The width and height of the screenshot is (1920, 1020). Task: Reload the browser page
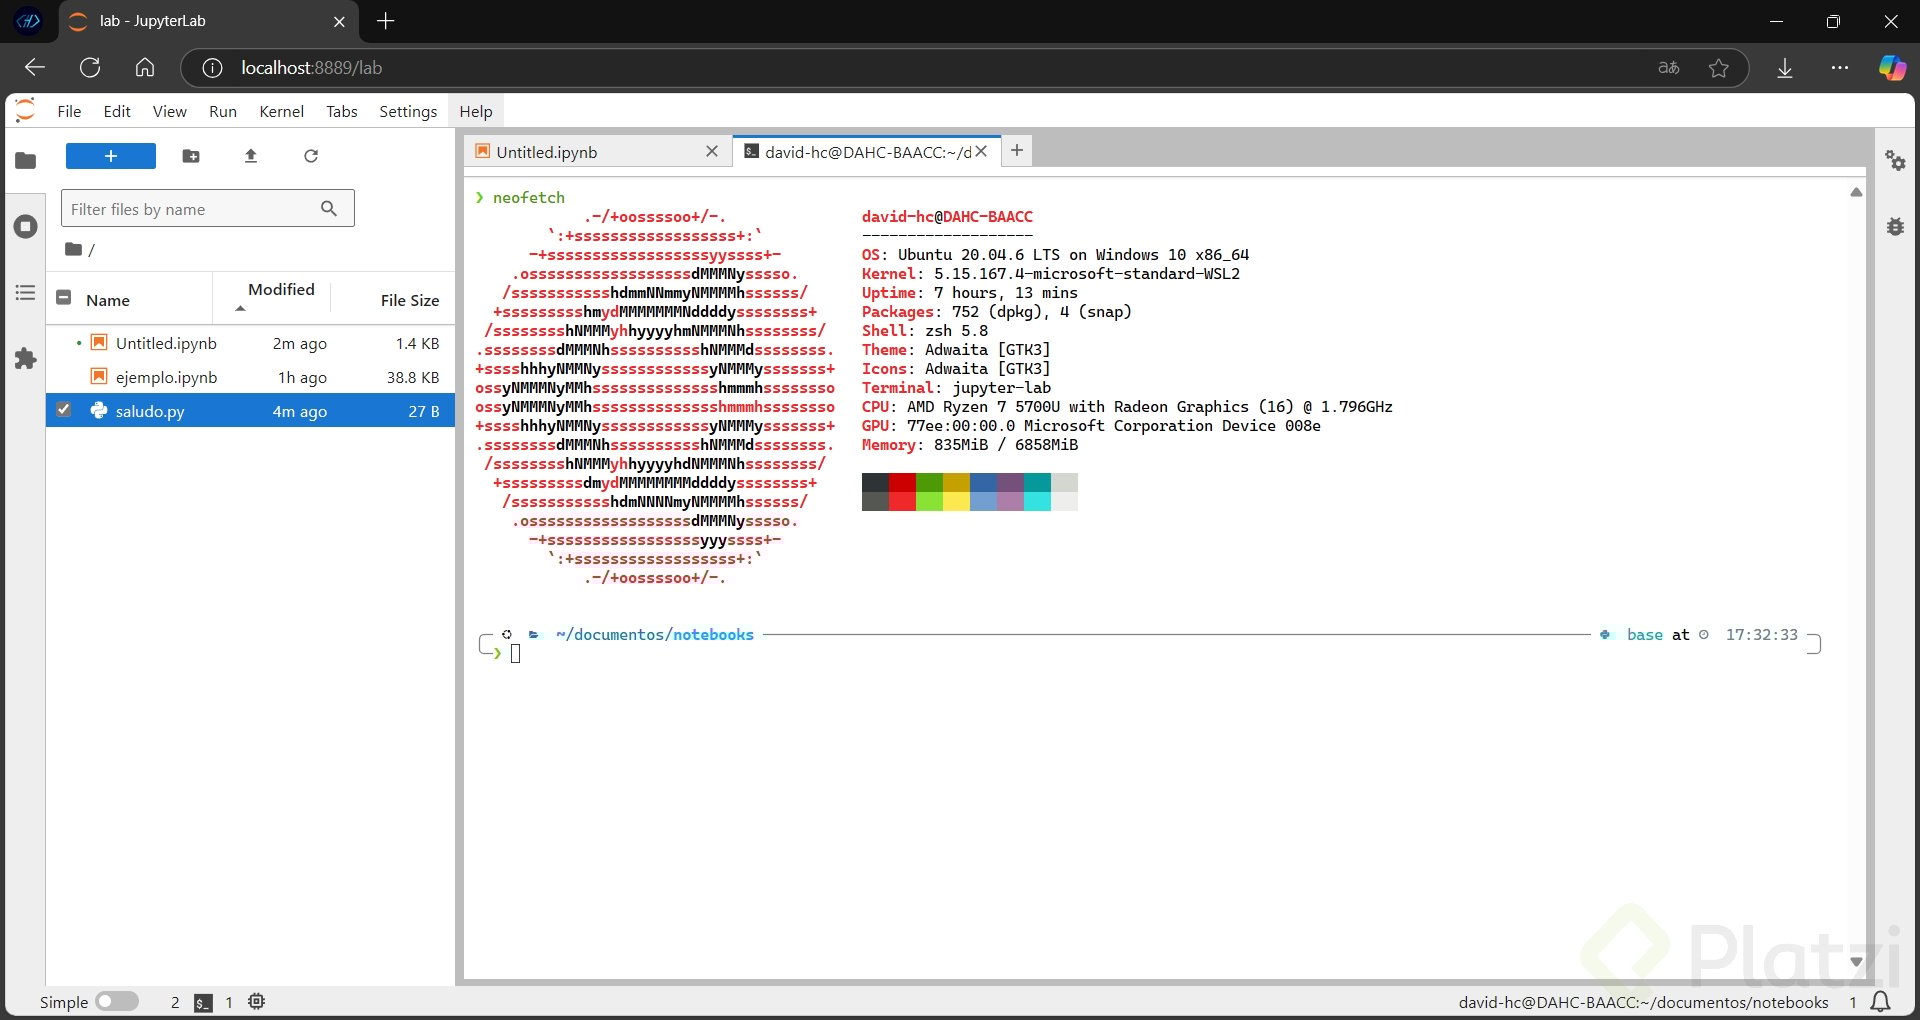point(90,68)
